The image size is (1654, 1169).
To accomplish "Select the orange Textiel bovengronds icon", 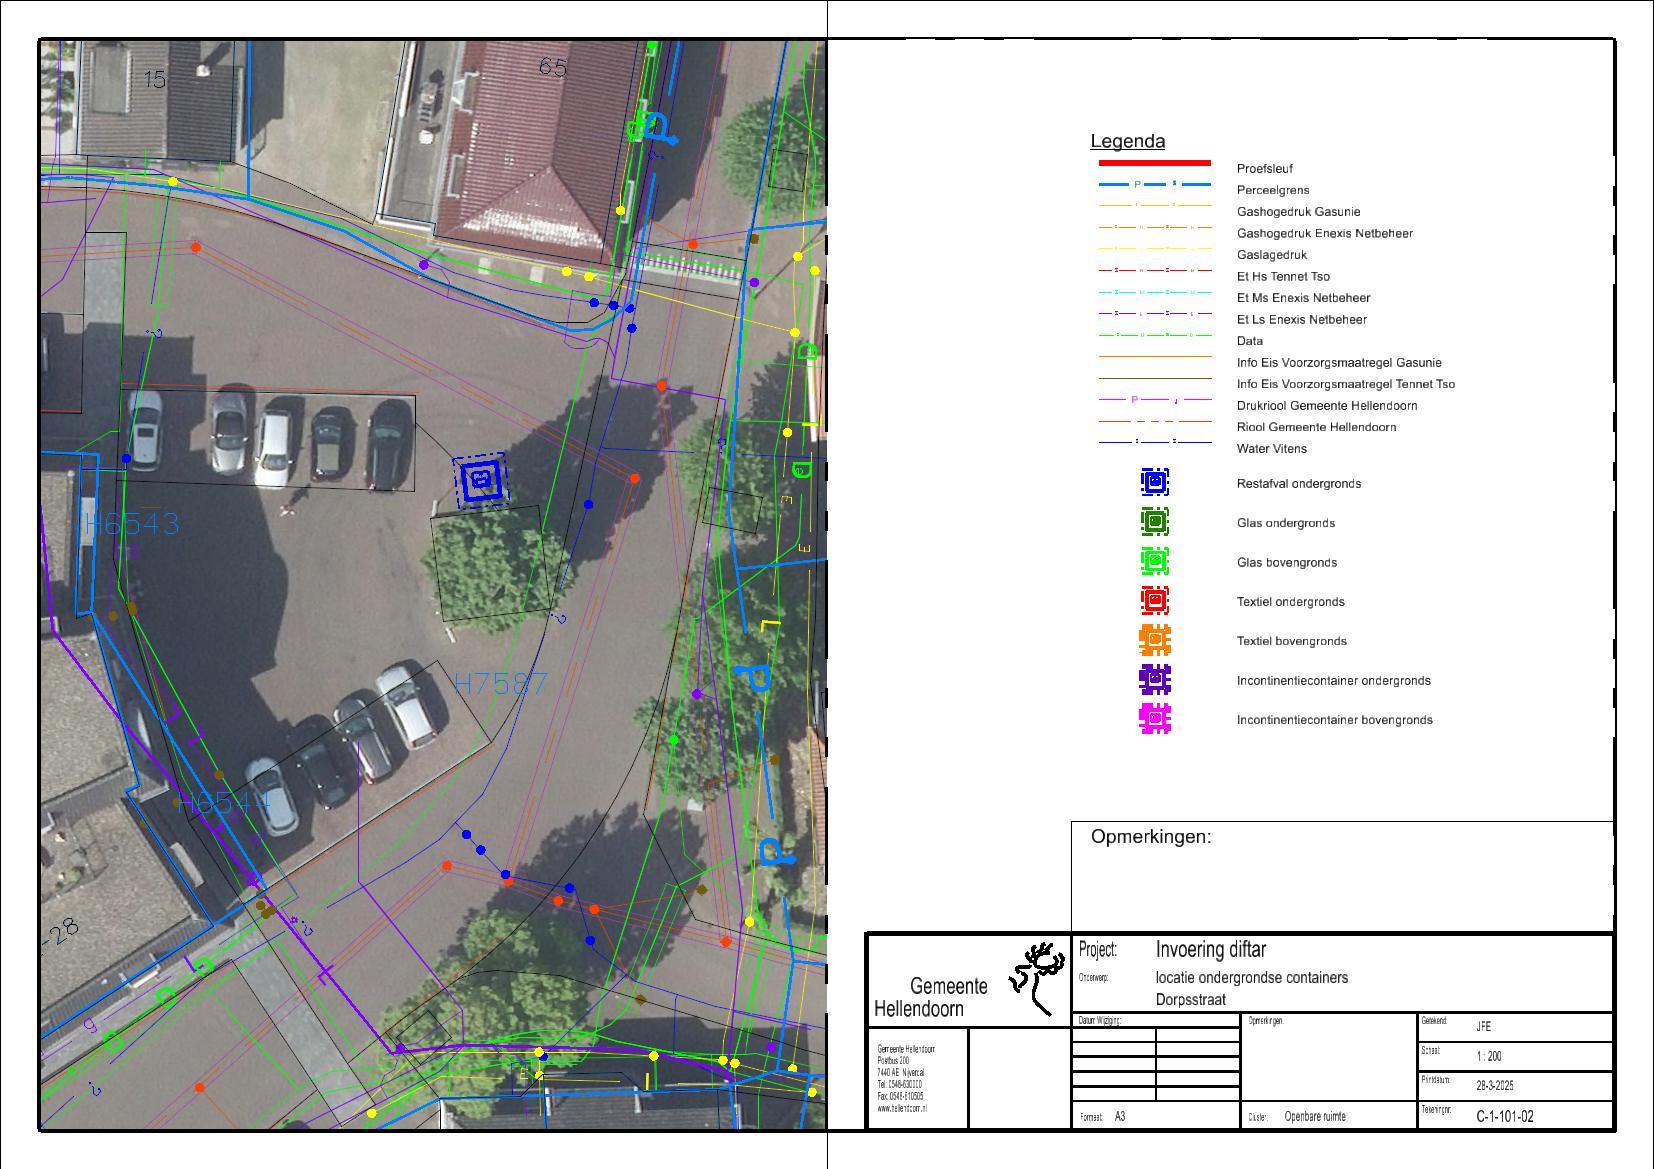I will 1155,640.
